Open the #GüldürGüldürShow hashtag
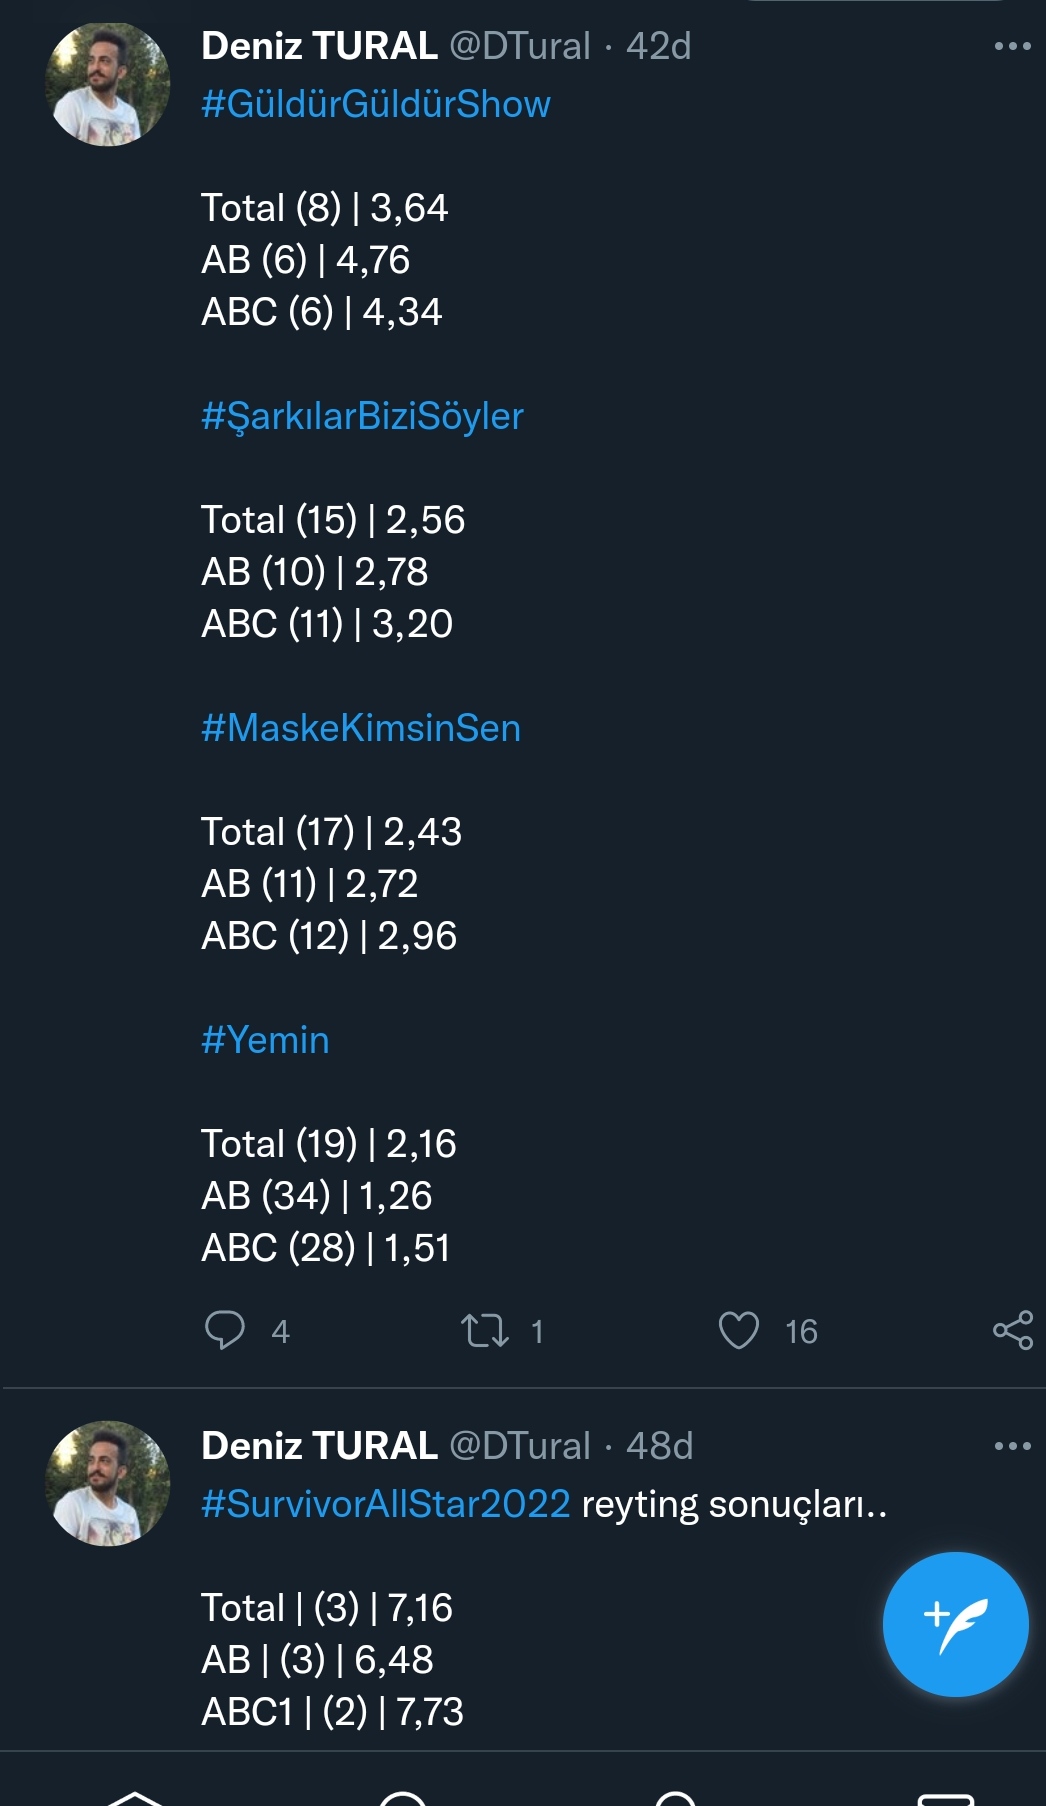1046x1806 pixels. pyautogui.click(x=376, y=104)
